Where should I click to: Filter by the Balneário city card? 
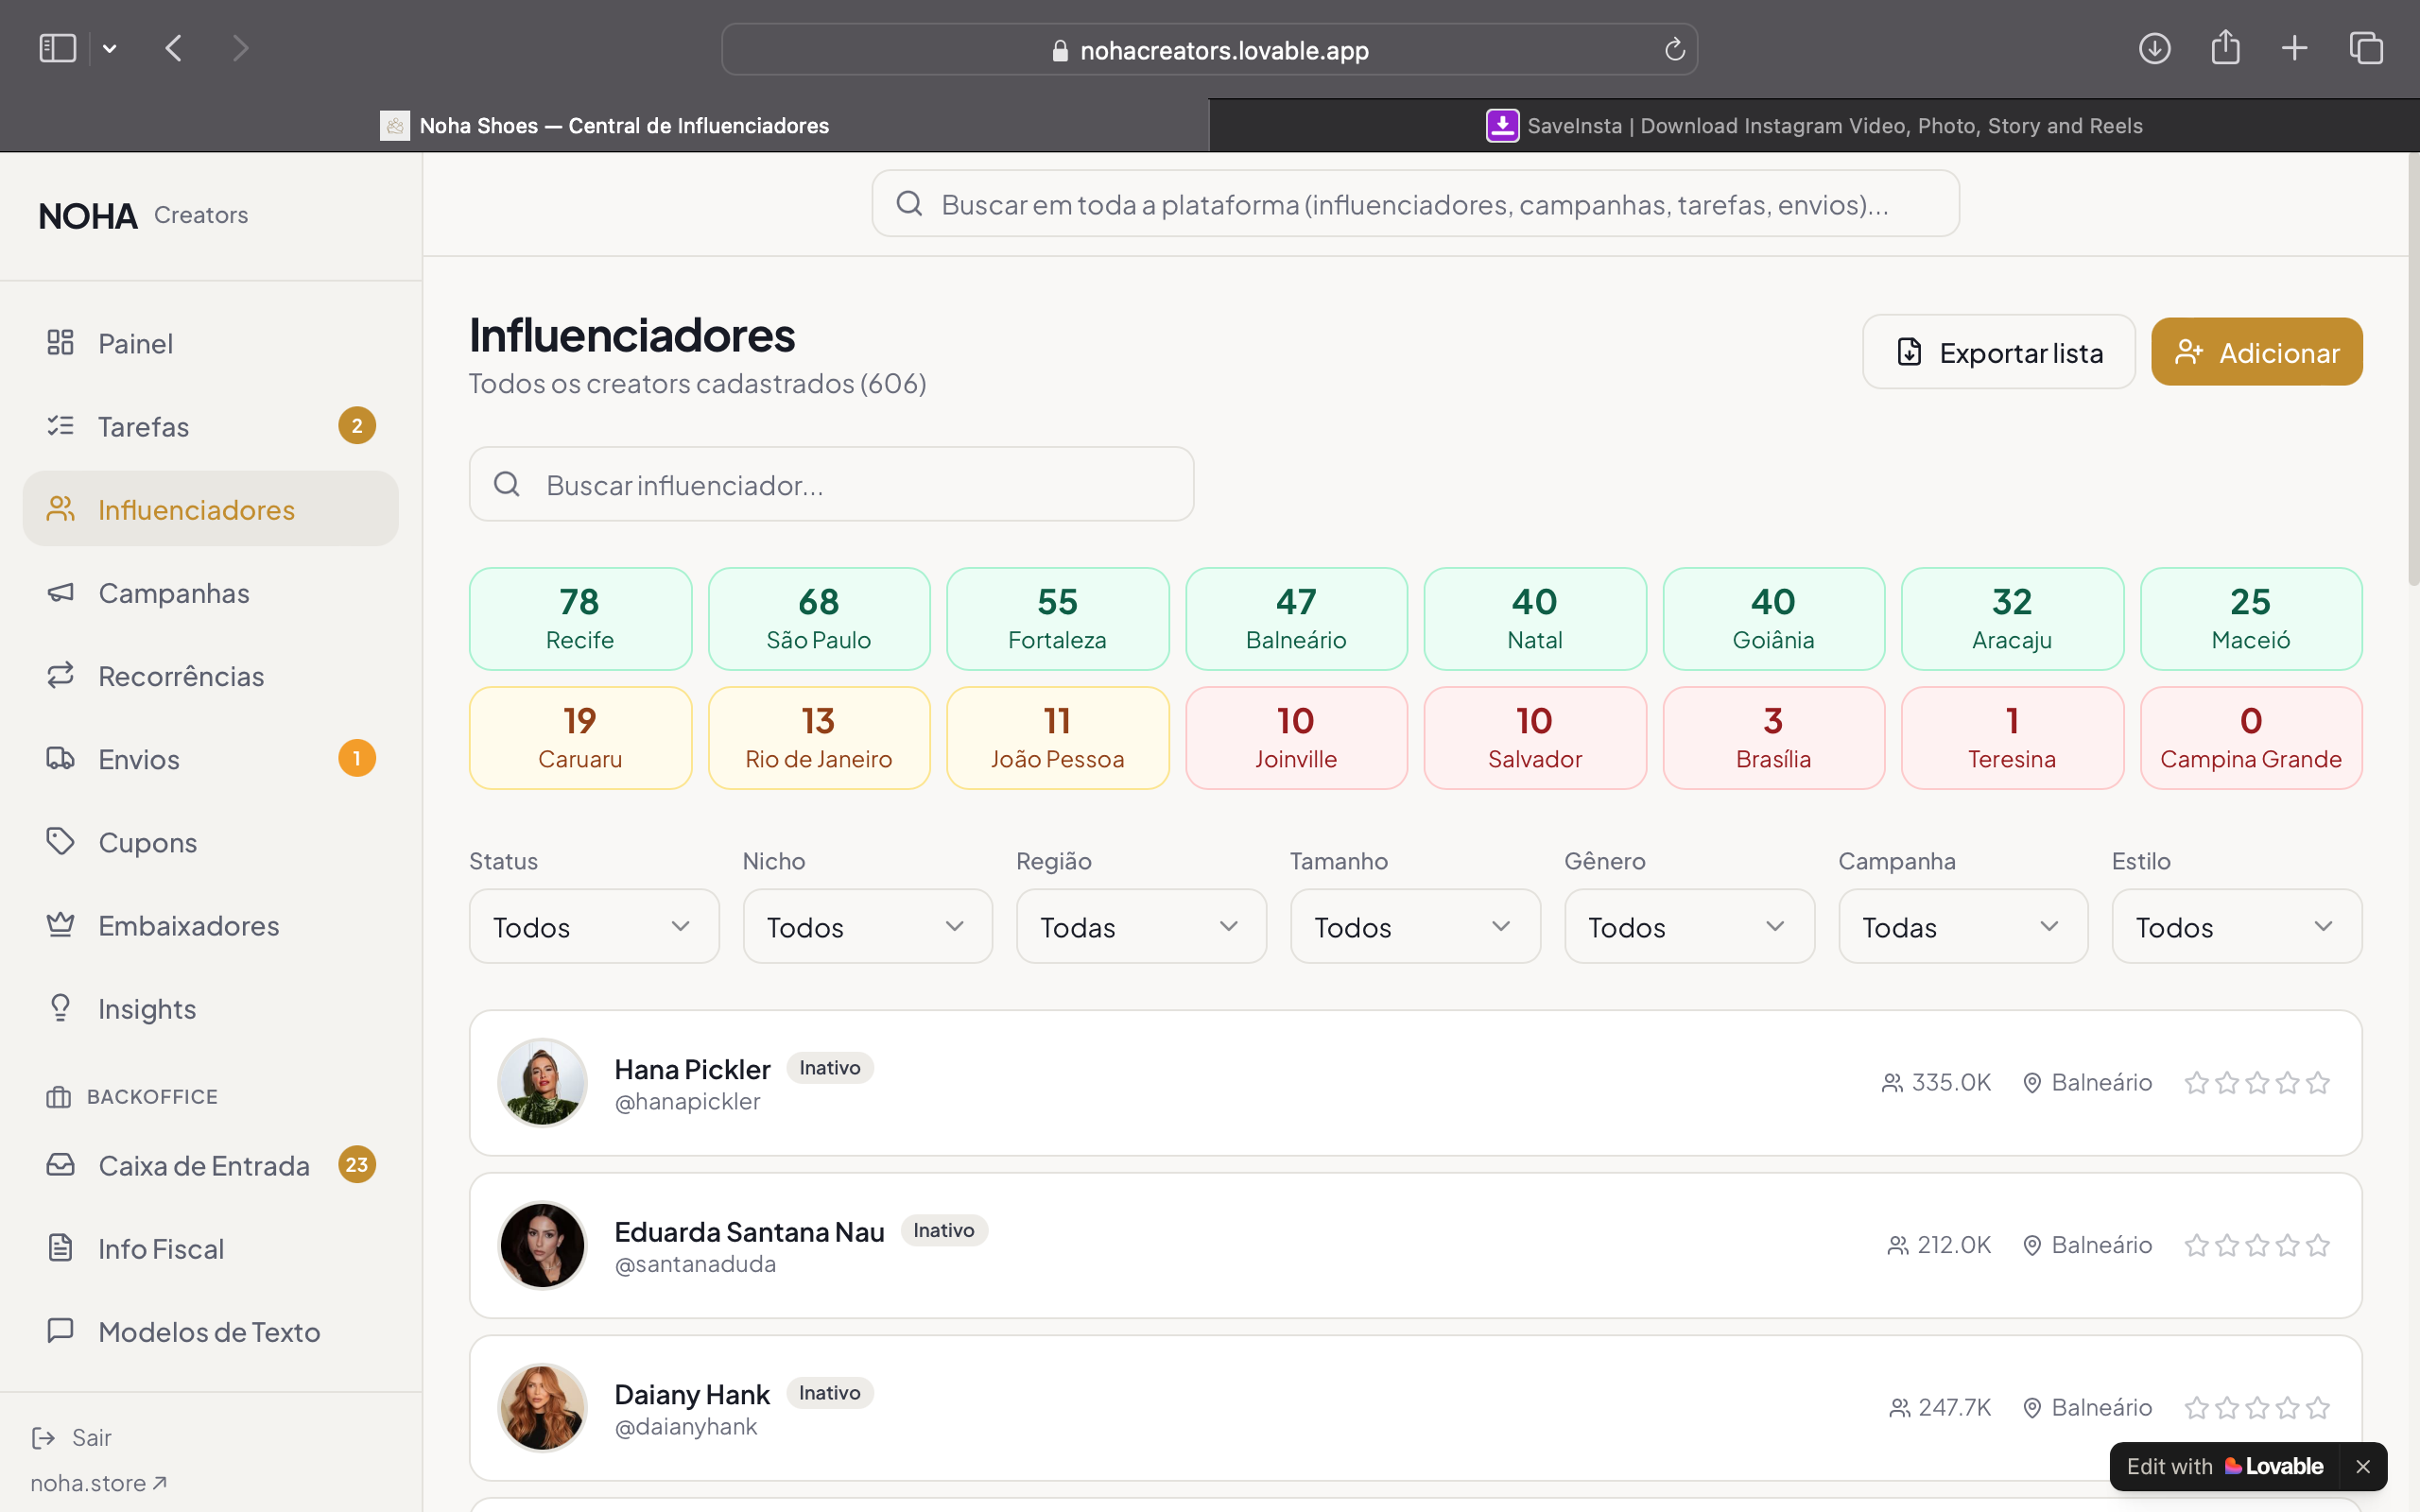[x=1296, y=619]
